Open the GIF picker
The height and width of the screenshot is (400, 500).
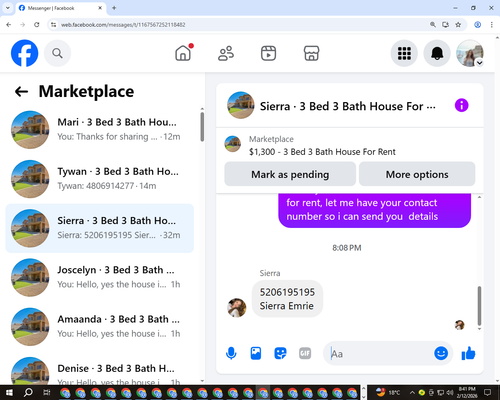coord(305,353)
